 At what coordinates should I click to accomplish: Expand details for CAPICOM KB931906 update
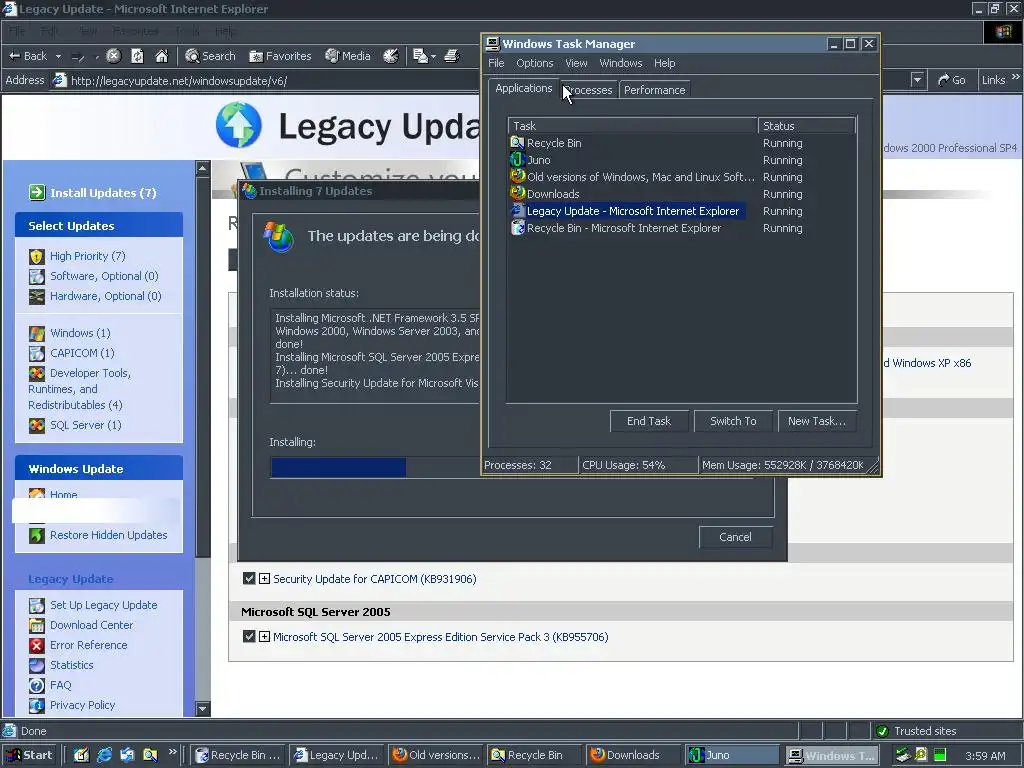tap(264, 579)
